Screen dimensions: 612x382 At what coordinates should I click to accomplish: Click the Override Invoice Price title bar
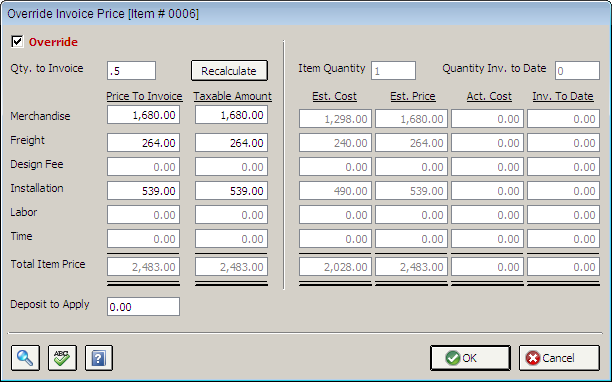coord(306,14)
